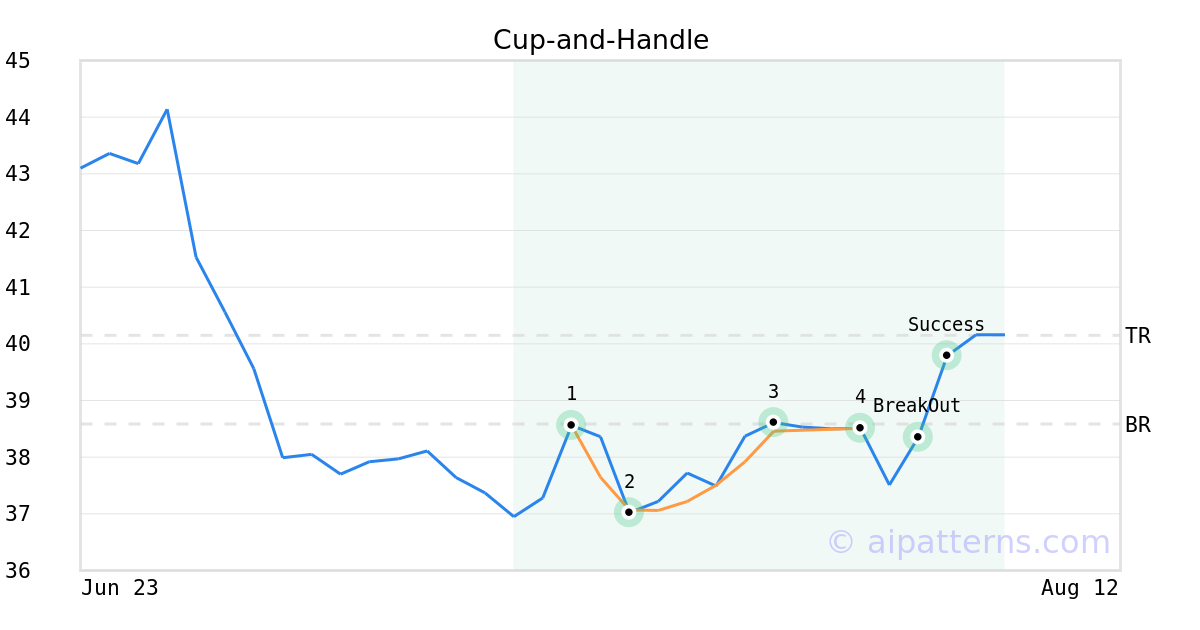Click the BreakOut point marker
Image resolution: width=1200 pixels, height=630 pixels.
[x=918, y=437]
